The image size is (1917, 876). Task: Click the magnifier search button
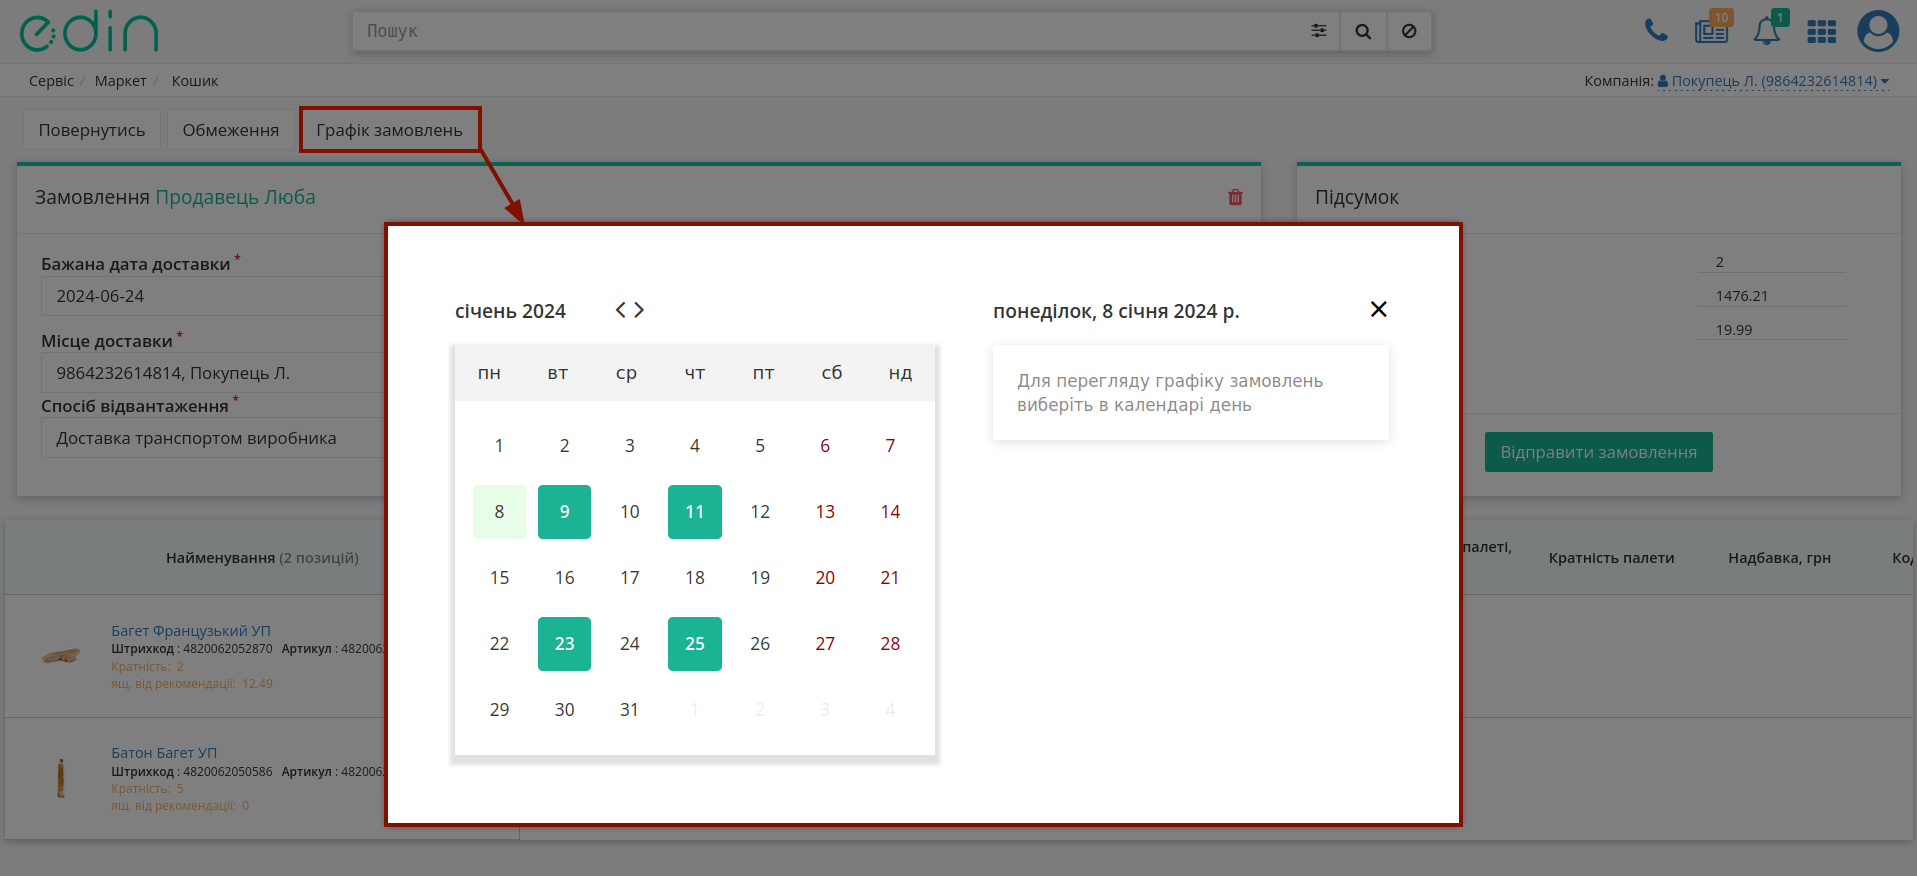tap(1363, 31)
